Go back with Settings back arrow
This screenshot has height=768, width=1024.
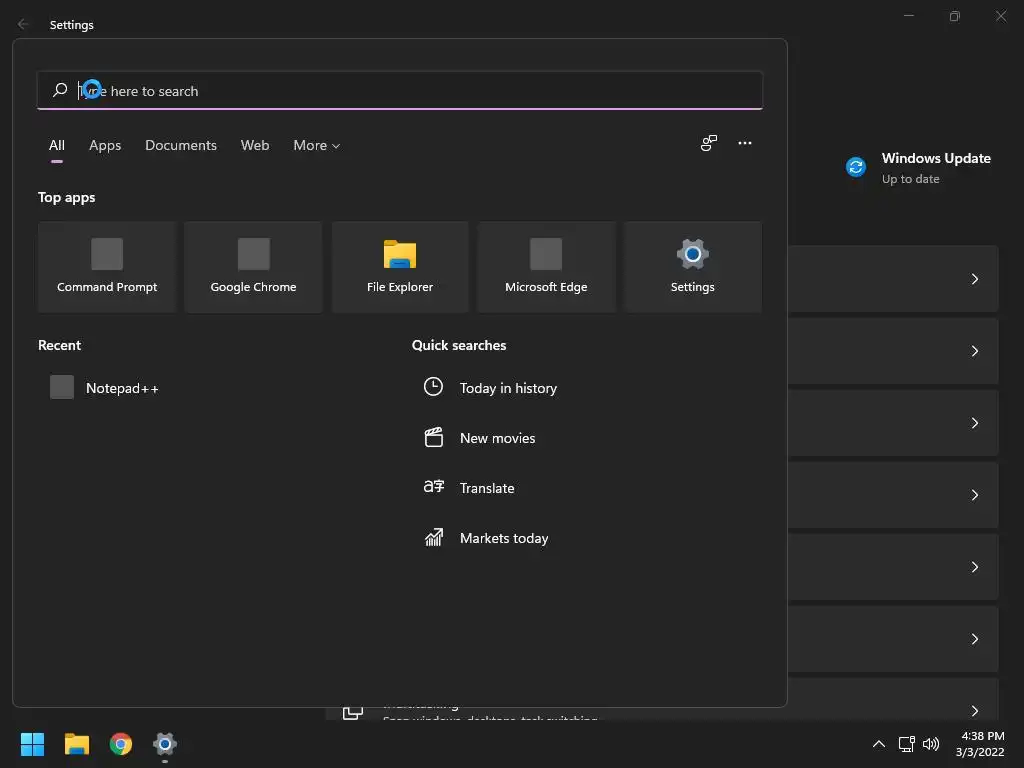coord(23,24)
